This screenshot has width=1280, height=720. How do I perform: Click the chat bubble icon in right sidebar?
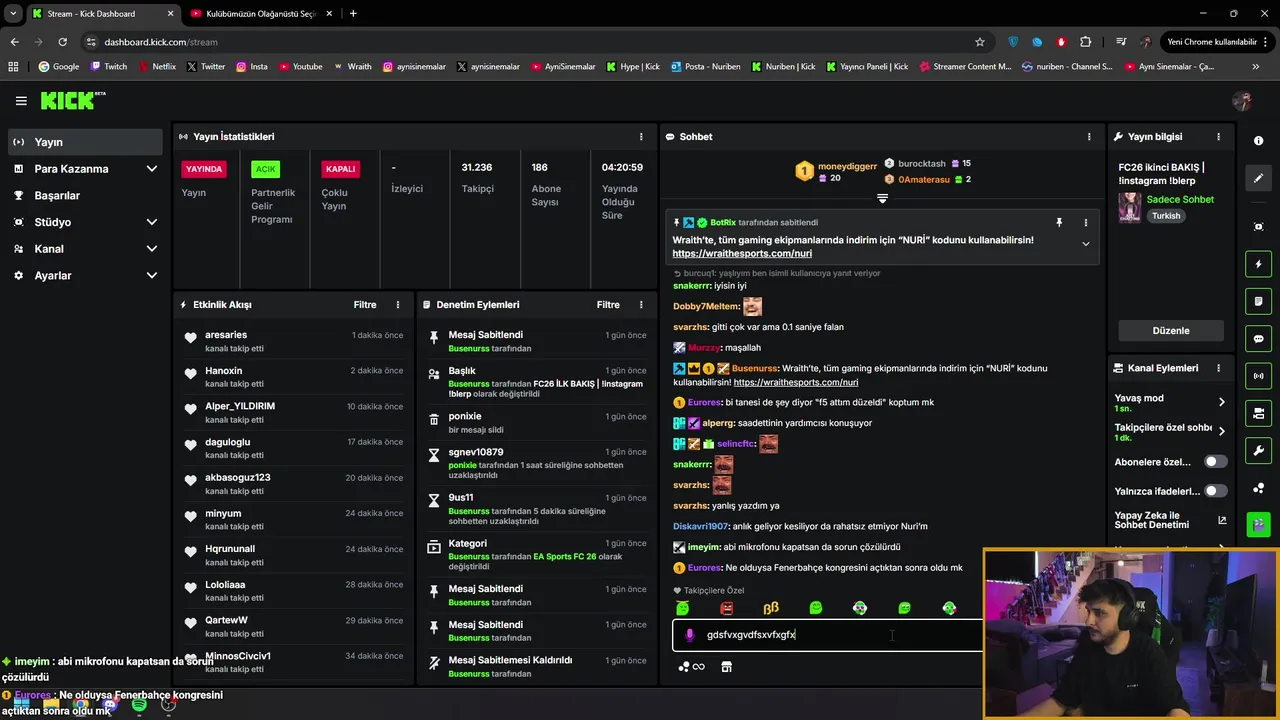click(x=1259, y=339)
